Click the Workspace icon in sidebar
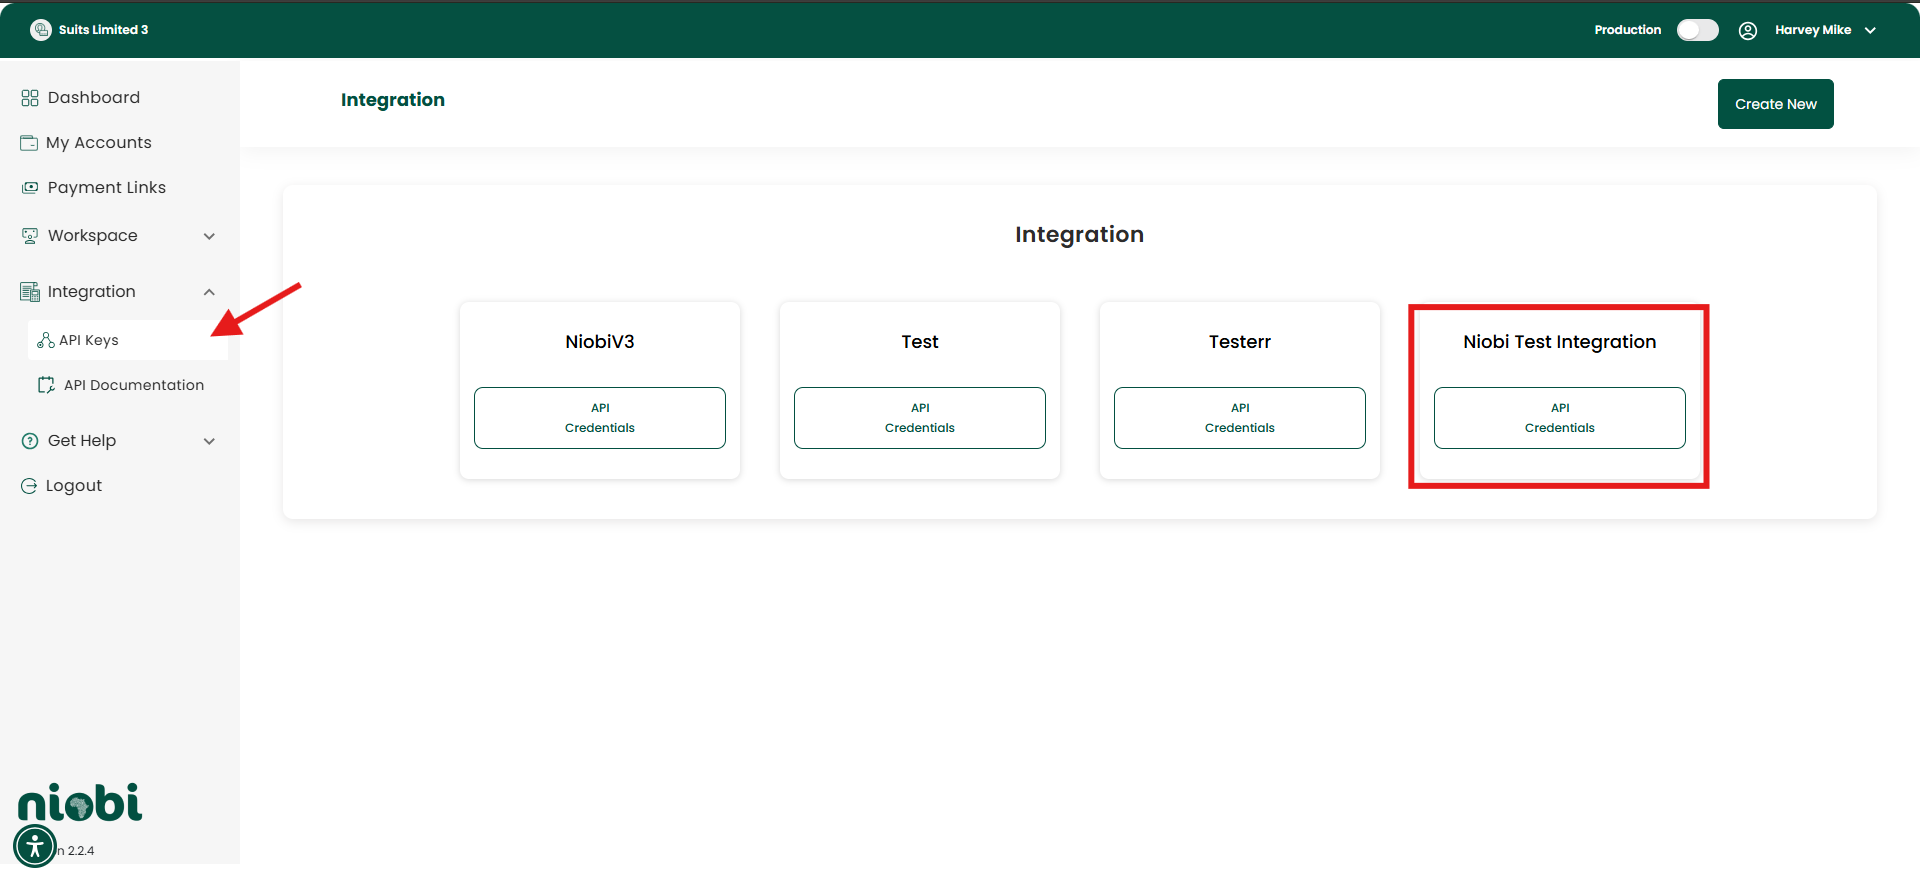 coord(30,236)
